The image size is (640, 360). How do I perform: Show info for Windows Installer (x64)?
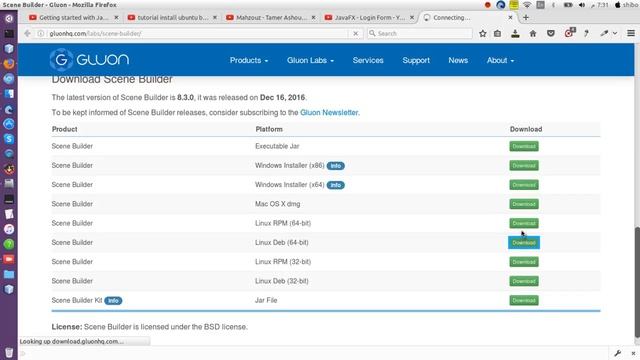point(336,185)
